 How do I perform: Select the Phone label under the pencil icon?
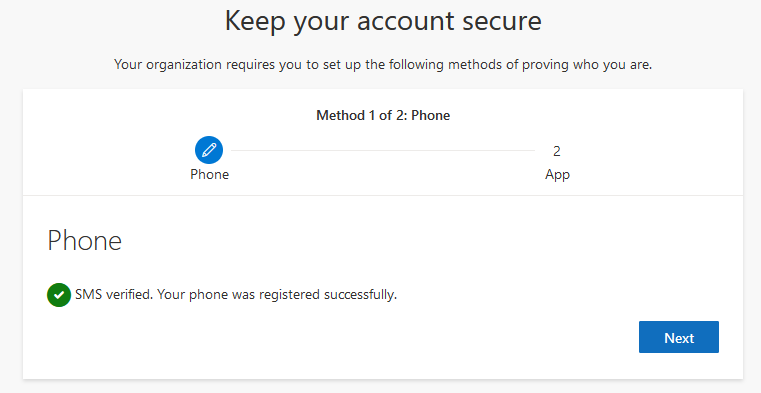209,174
